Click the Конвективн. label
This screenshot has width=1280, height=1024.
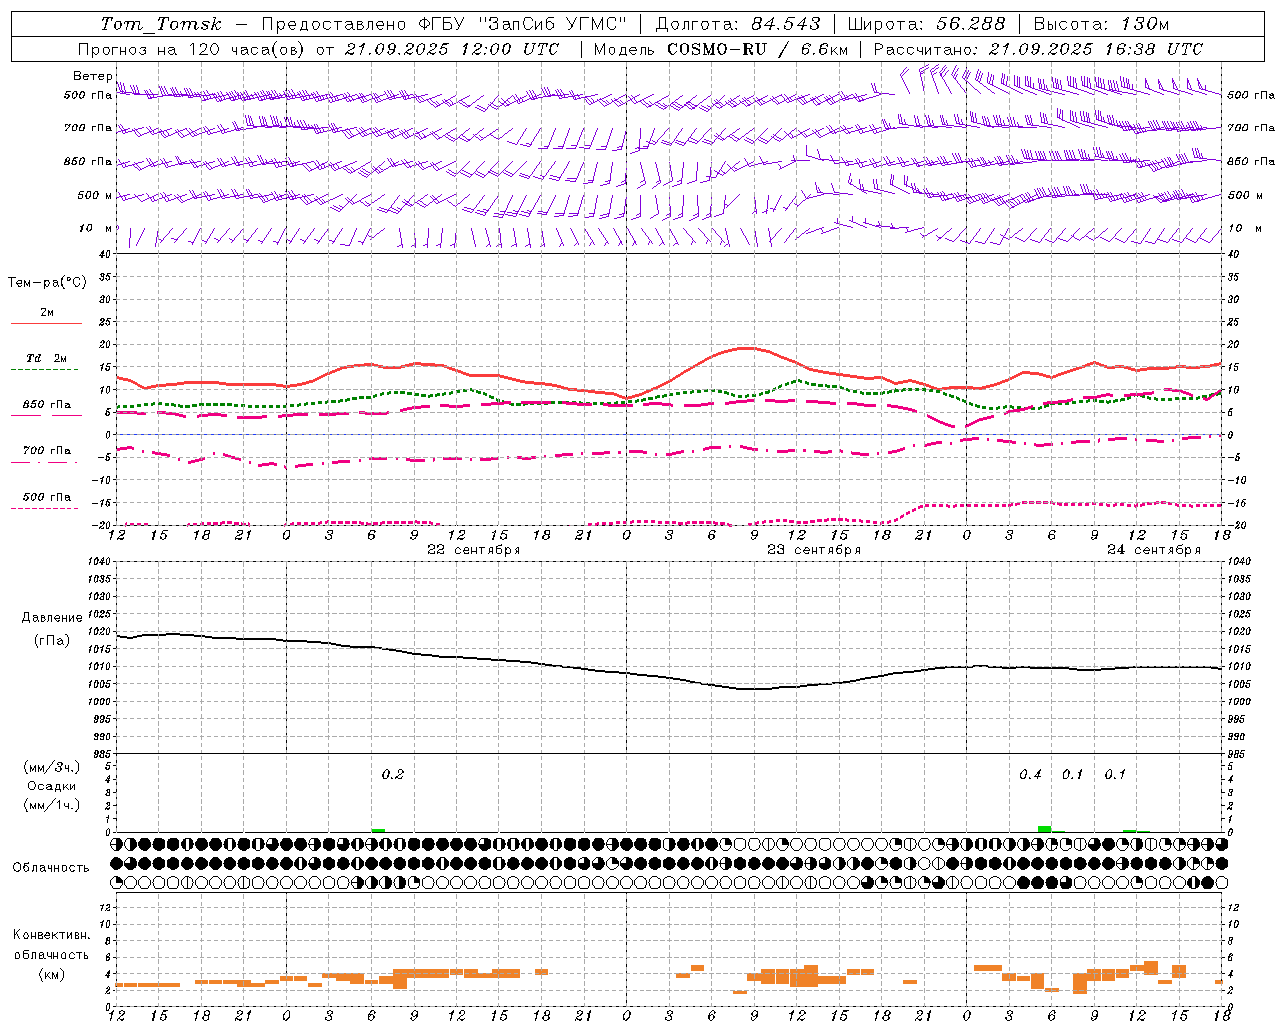(x=52, y=935)
